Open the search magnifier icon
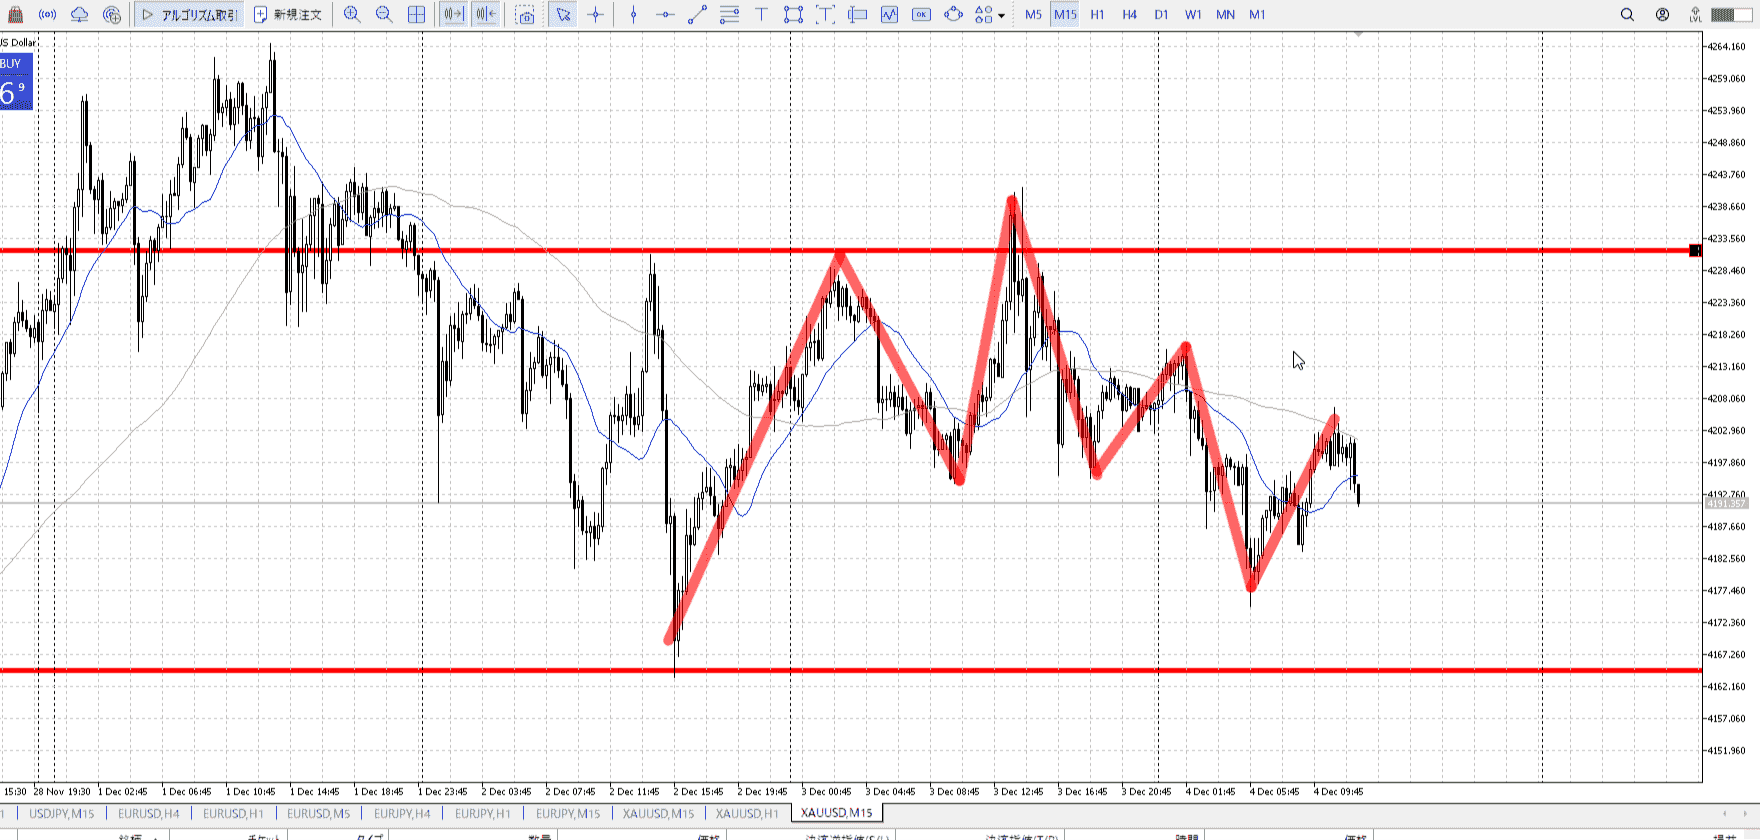Viewport: 1760px width, 840px height. point(1627,15)
